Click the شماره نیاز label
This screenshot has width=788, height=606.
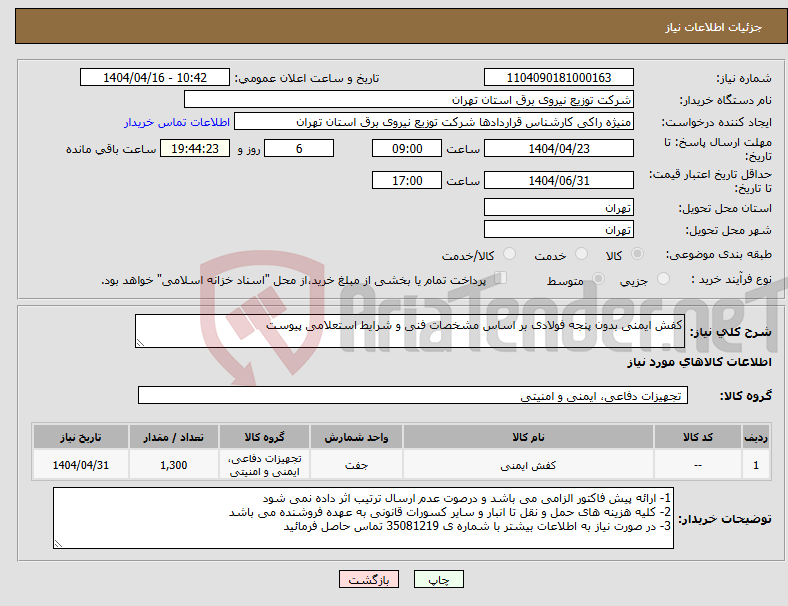[744, 78]
